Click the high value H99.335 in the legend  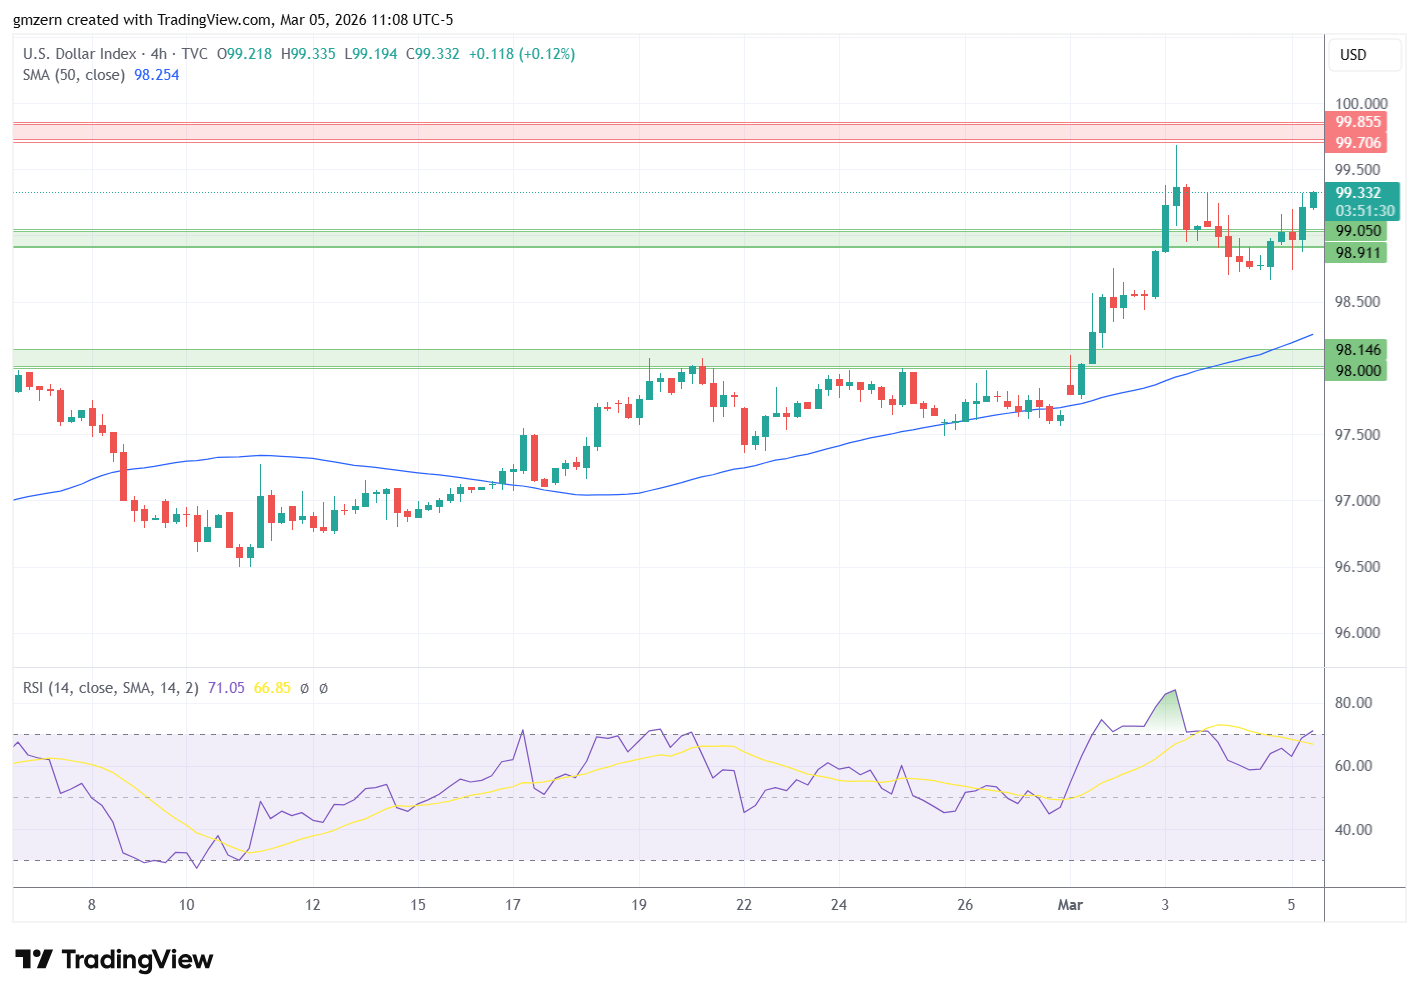[308, 54]
